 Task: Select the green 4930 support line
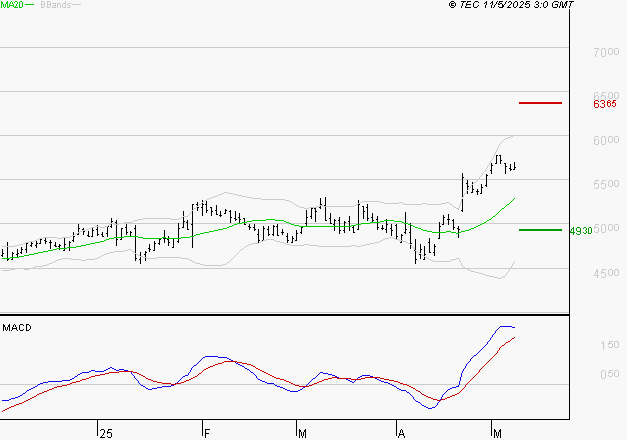point(540,230)
